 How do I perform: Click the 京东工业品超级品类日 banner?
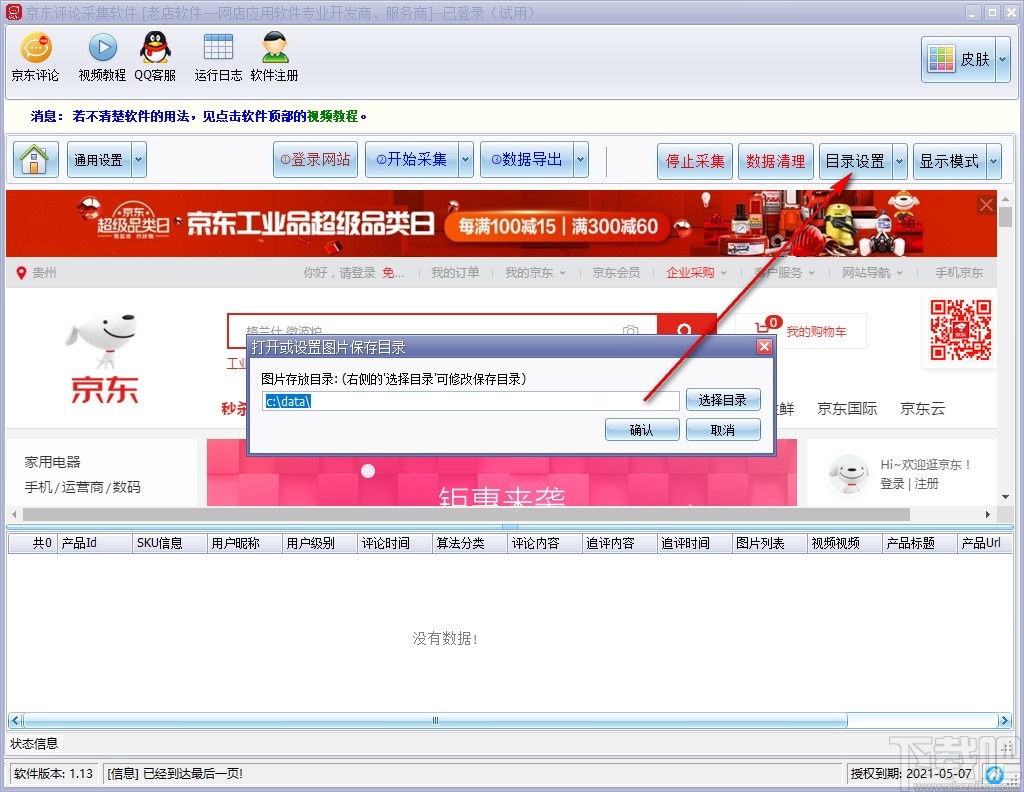pyautogui.click(x=501, y=223)
